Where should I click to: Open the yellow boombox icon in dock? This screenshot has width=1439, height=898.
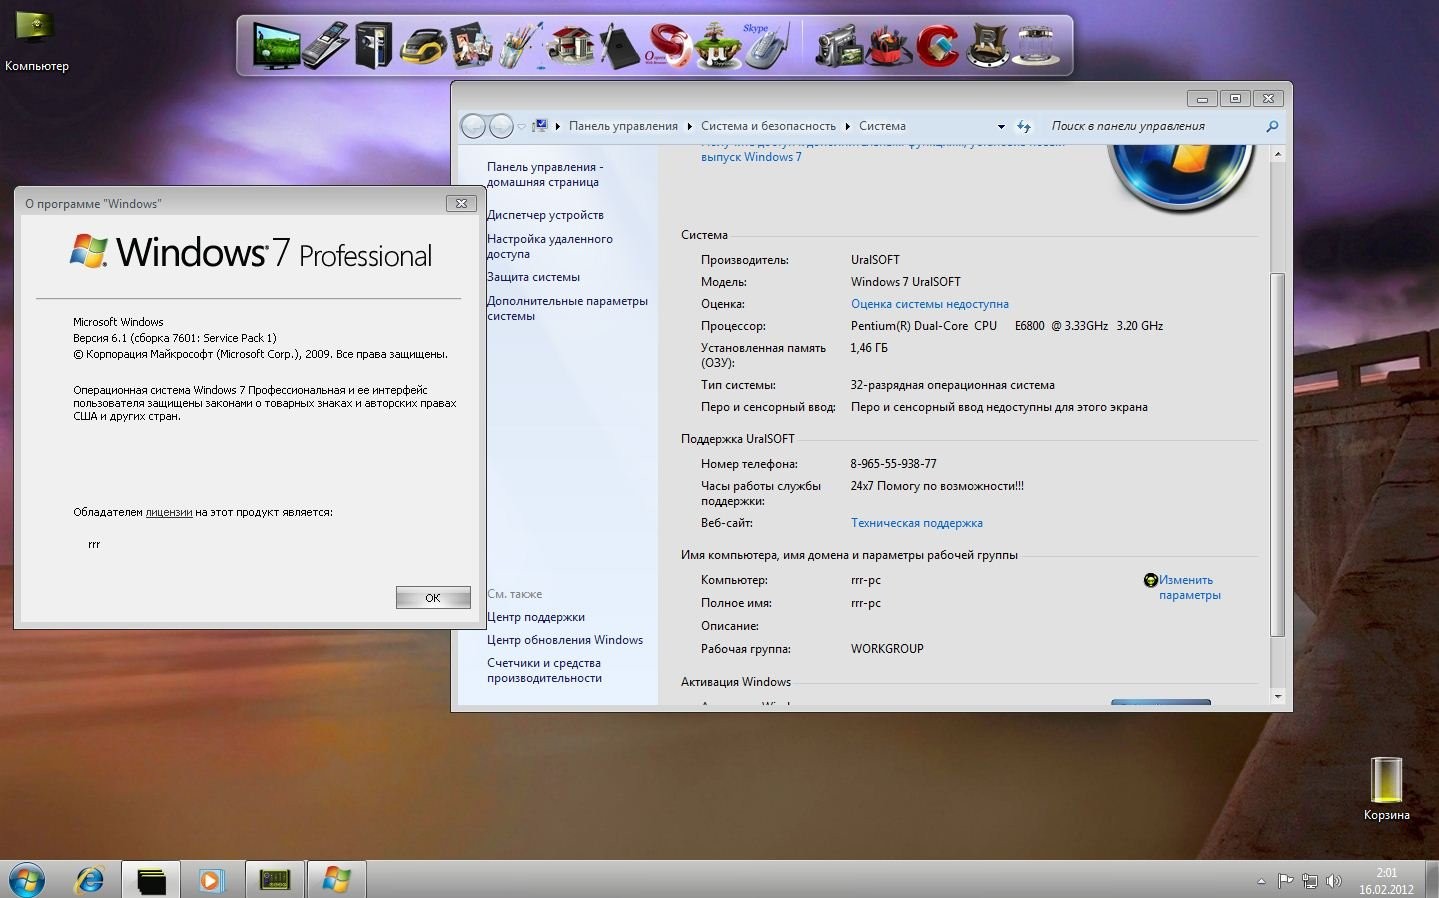(423, 46)
